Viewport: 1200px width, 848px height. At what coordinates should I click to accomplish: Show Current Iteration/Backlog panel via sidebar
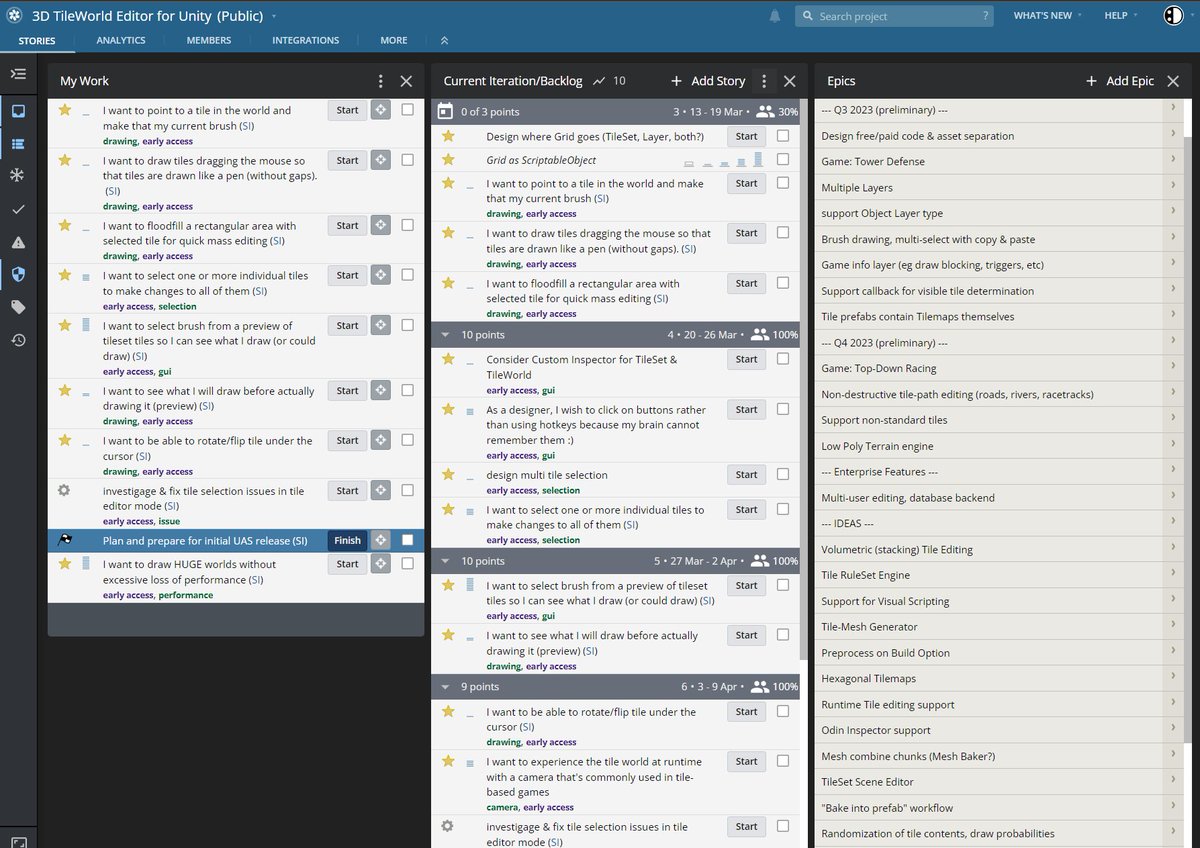point(18,143)
